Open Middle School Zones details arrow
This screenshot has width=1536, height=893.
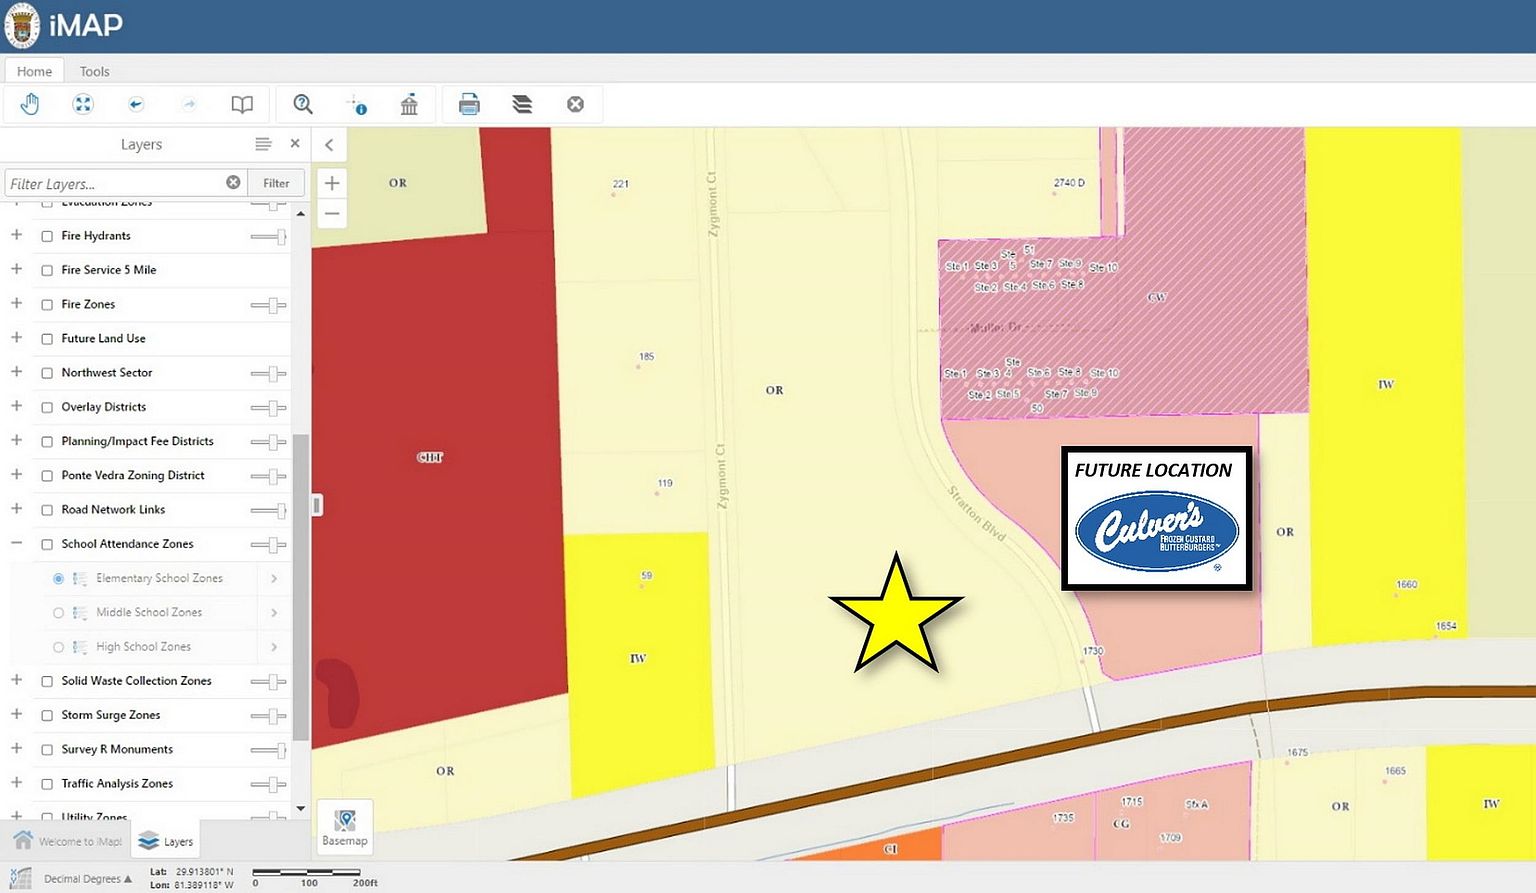tap(274, 613)
